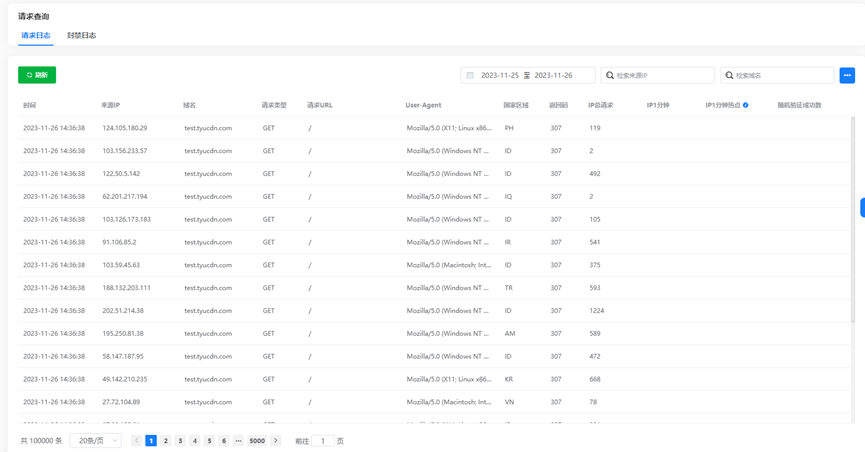
Task: Open the blue more-options ellipsis button
Action: [847, 75]
